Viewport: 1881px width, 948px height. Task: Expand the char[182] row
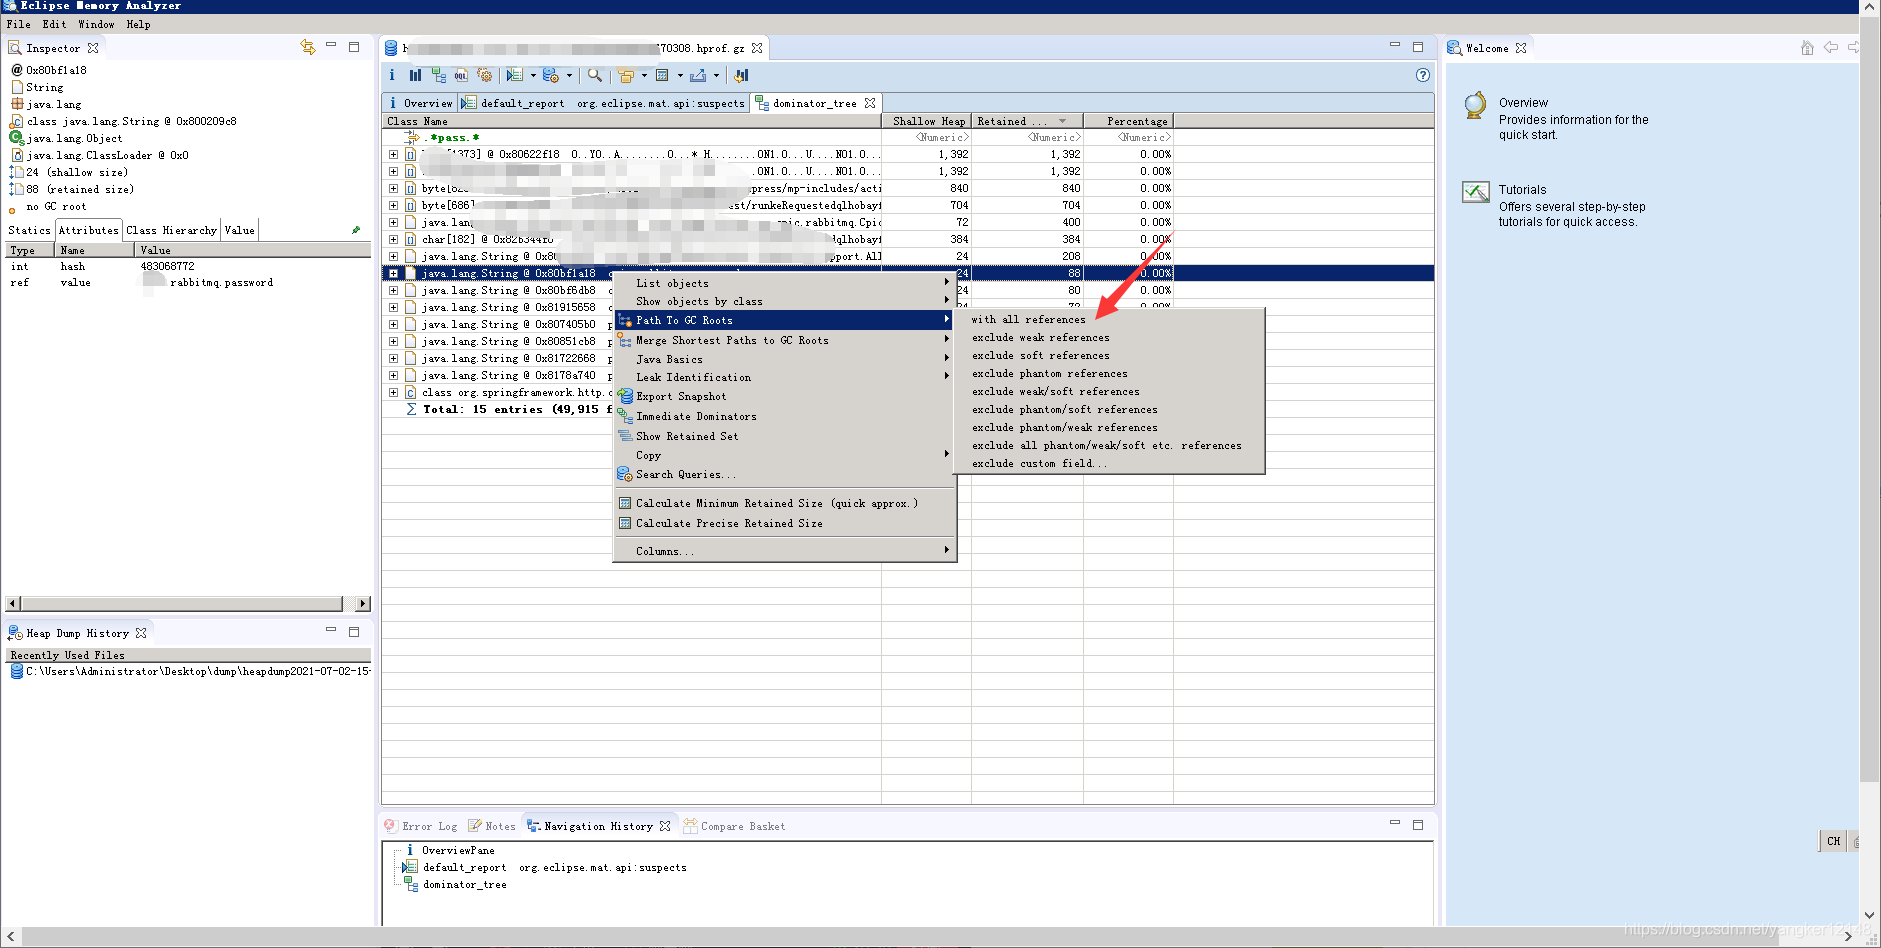click(393, 239)
